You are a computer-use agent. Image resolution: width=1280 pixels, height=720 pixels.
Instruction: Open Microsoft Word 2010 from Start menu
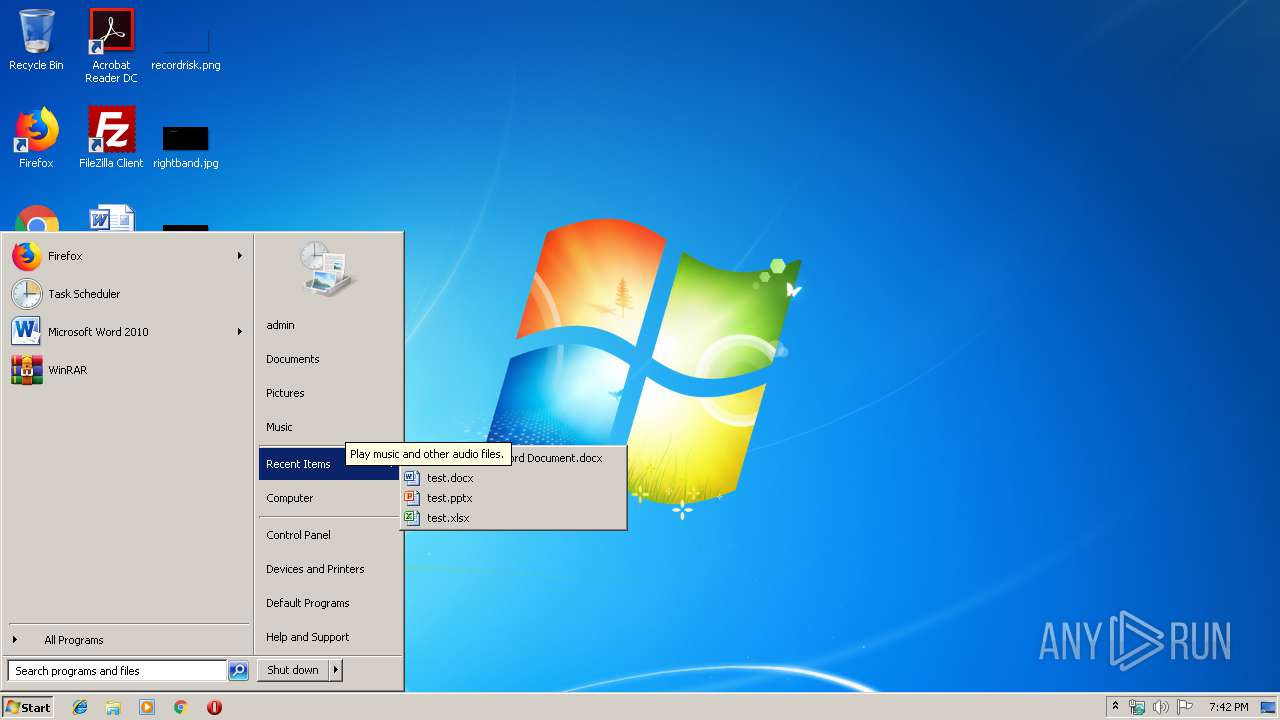[127, 332]
